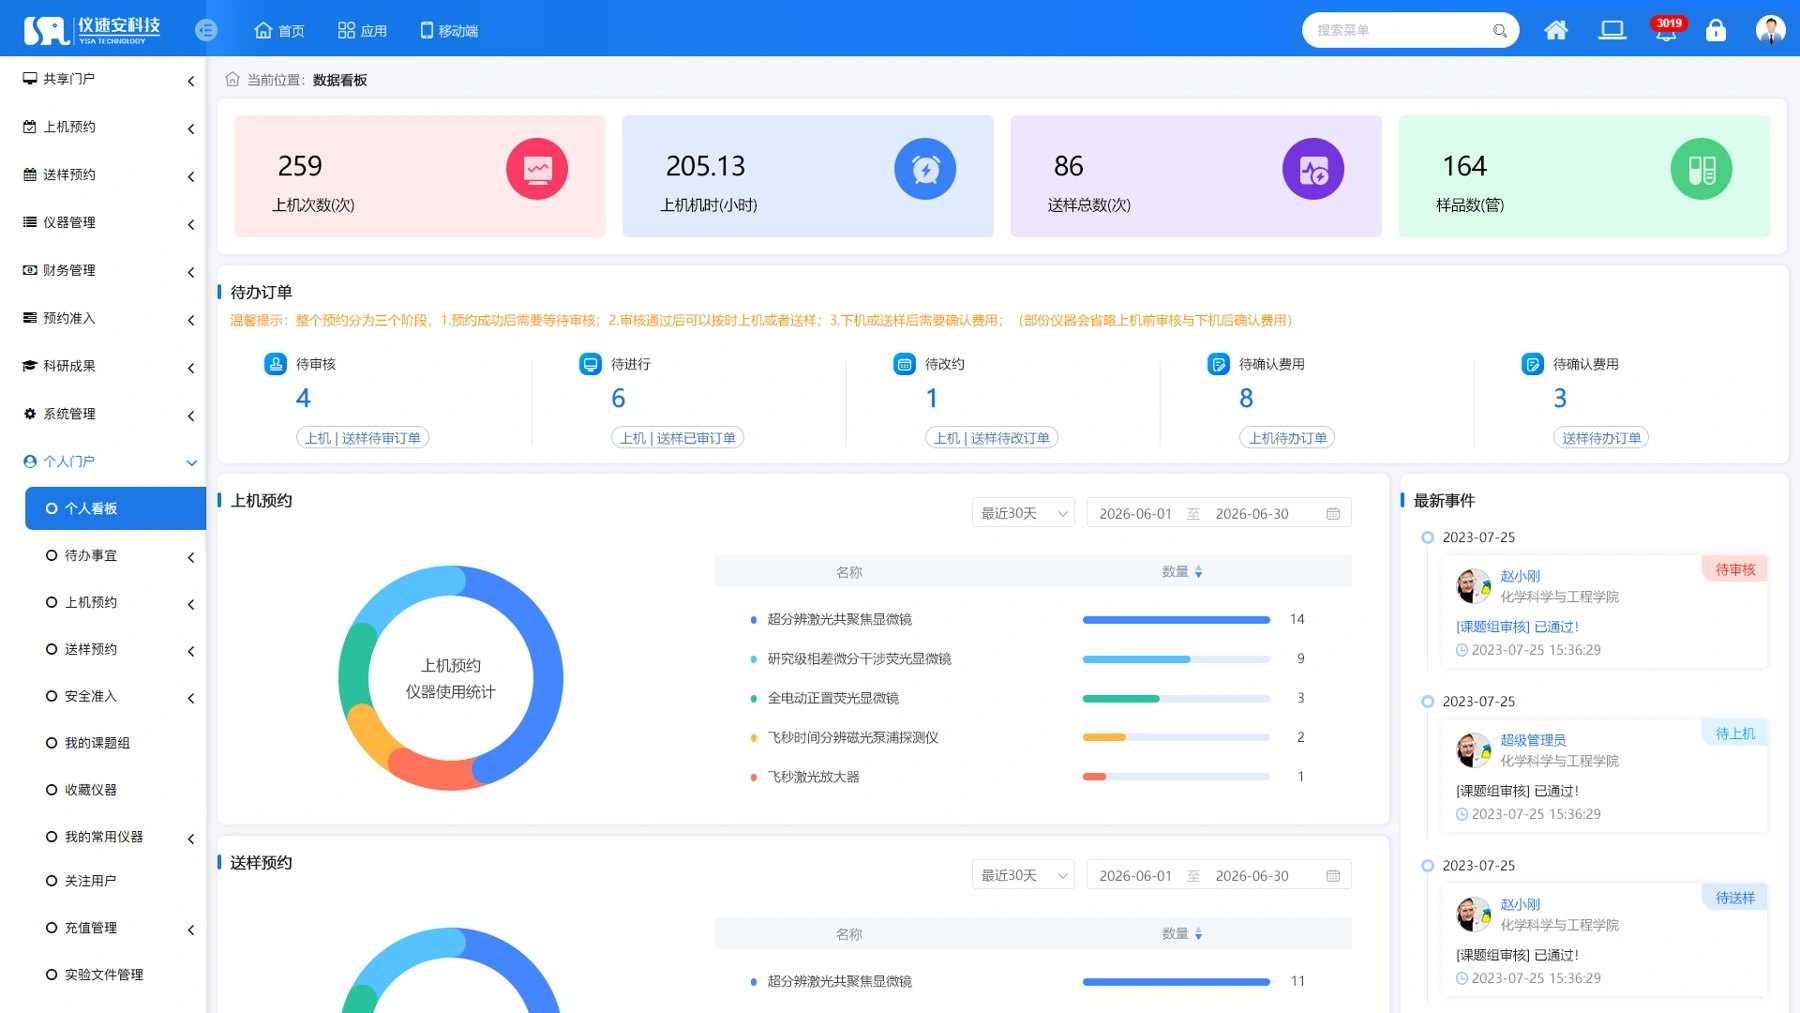Click 送样待办订单 button
This screenshot has width=1800, height=1013.
(x=1601, y=438)
